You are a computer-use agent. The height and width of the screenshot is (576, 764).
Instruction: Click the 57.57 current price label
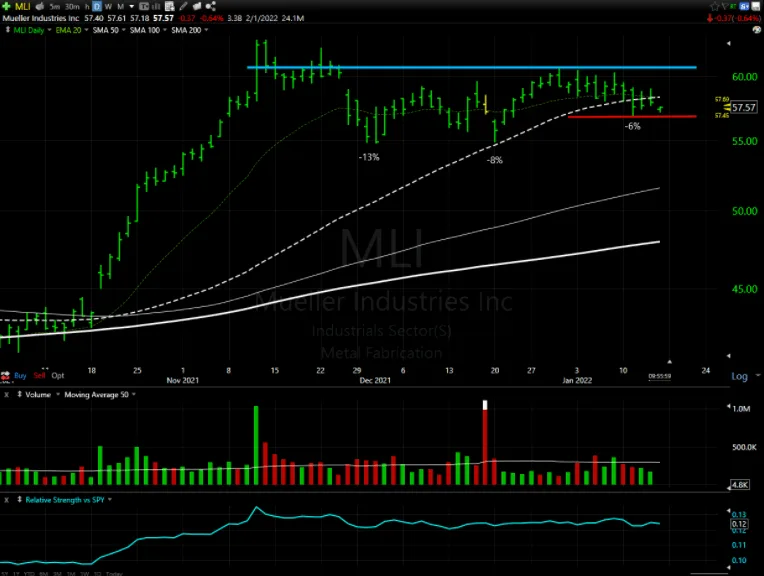click(x=744, y=107)
